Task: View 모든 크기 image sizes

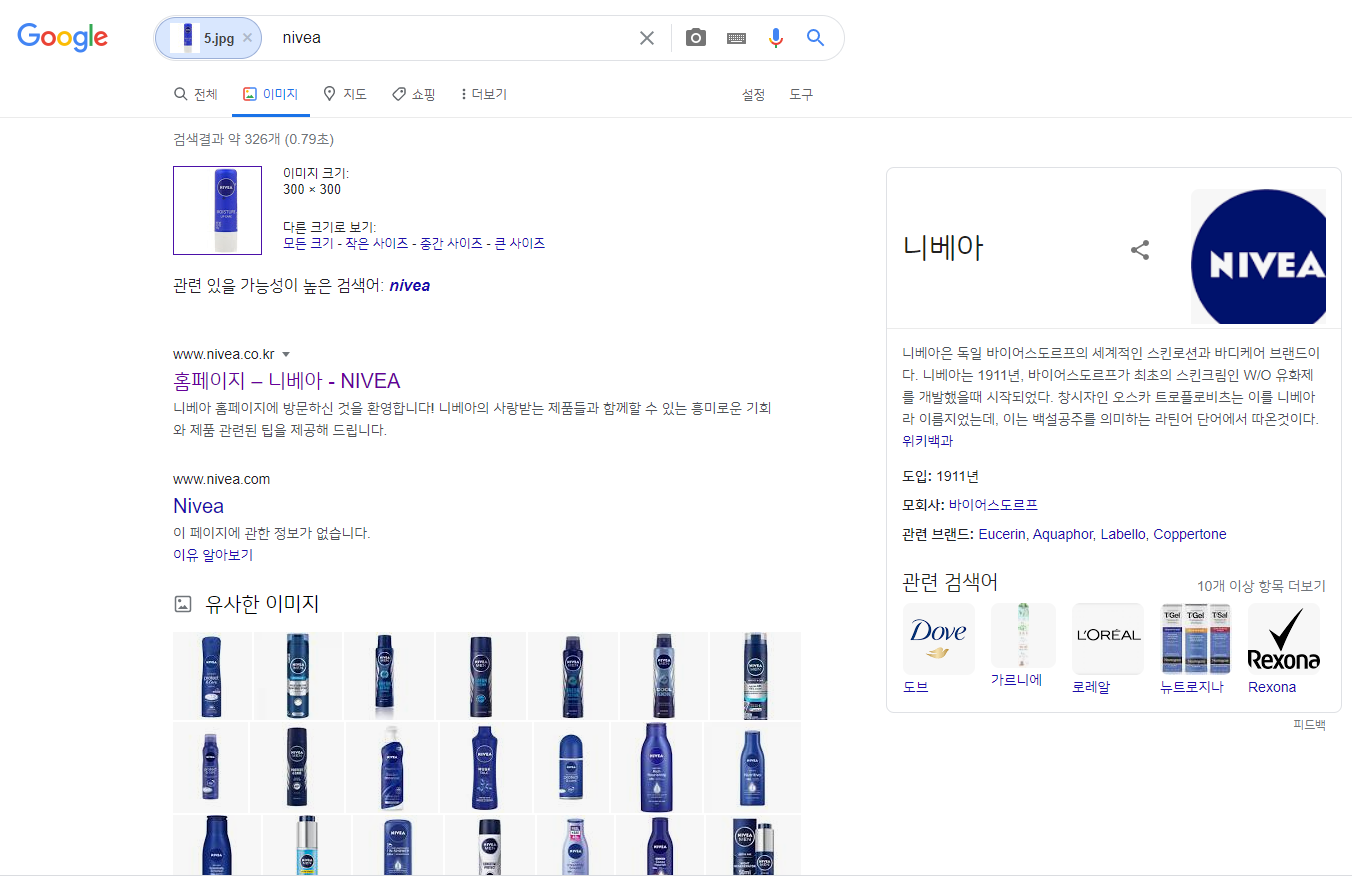Action: pyautogui.click(x=308, y=243)
